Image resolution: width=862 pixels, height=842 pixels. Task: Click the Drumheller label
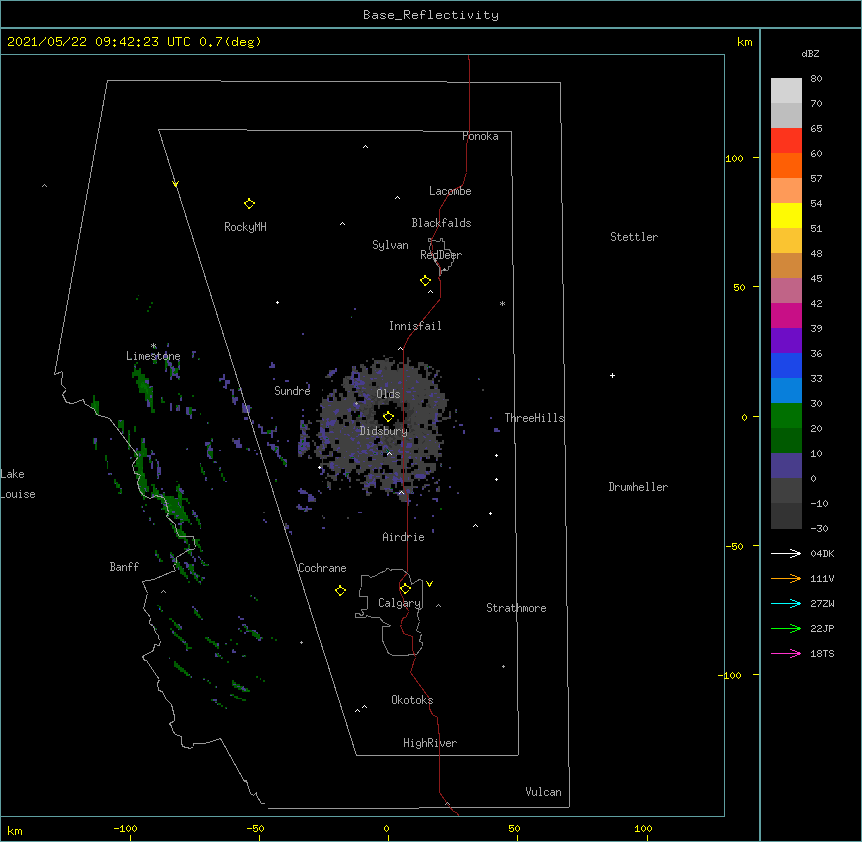pyautogui.click(x=638, y=487)
